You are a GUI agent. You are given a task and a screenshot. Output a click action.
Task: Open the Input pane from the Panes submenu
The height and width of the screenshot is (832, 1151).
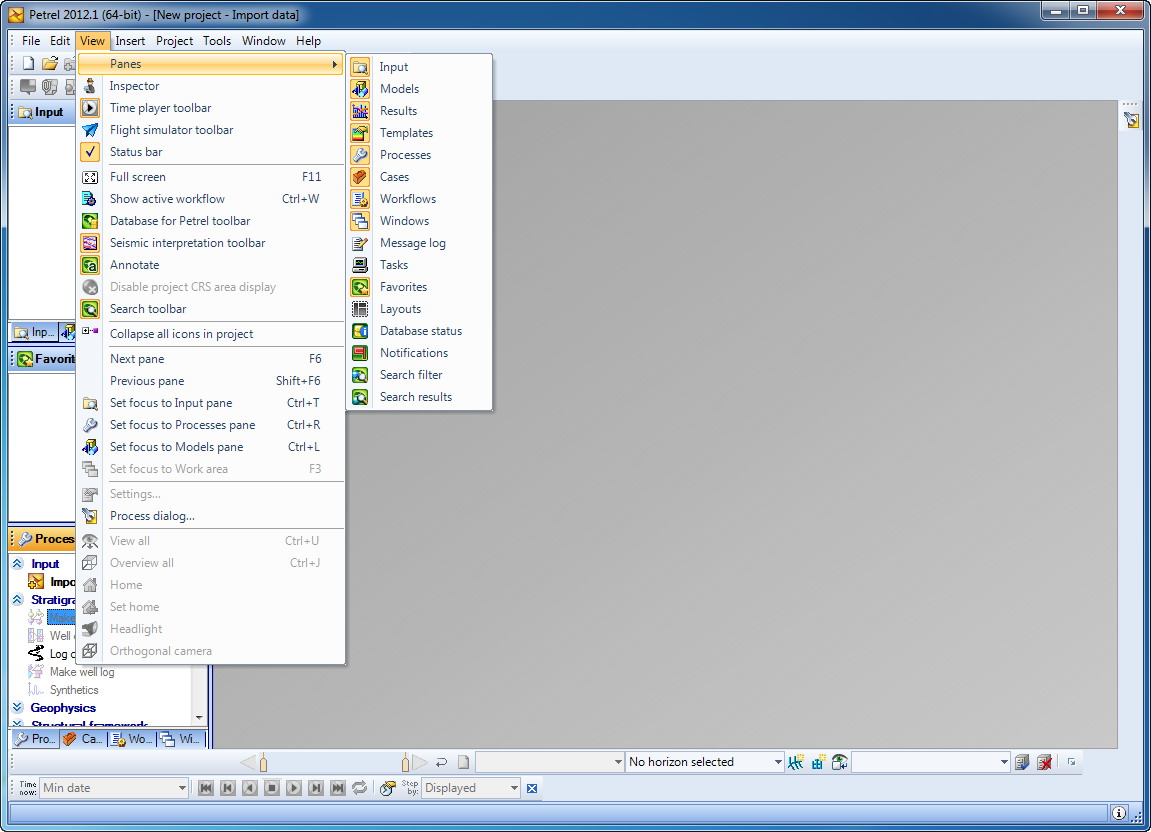click(419, 67)
